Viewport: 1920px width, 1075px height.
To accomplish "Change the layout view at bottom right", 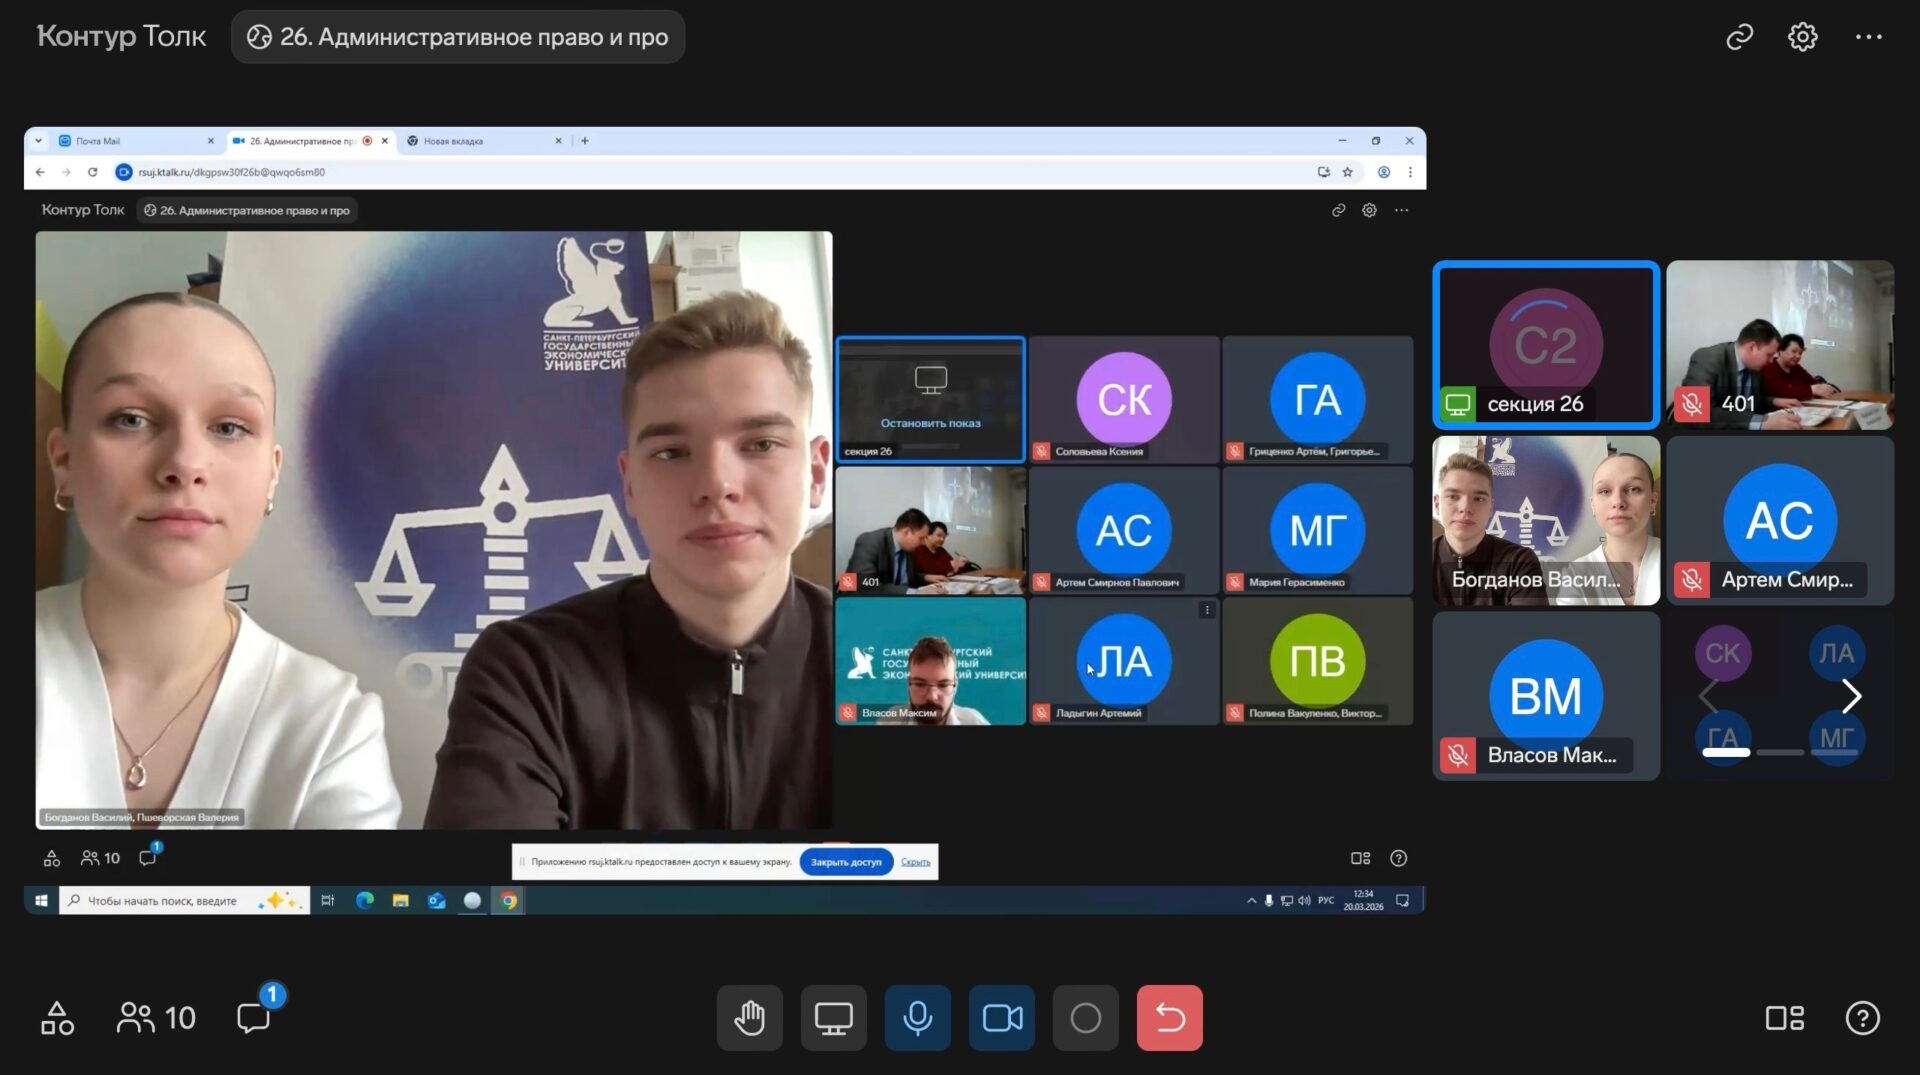I will point(1784,1018).
